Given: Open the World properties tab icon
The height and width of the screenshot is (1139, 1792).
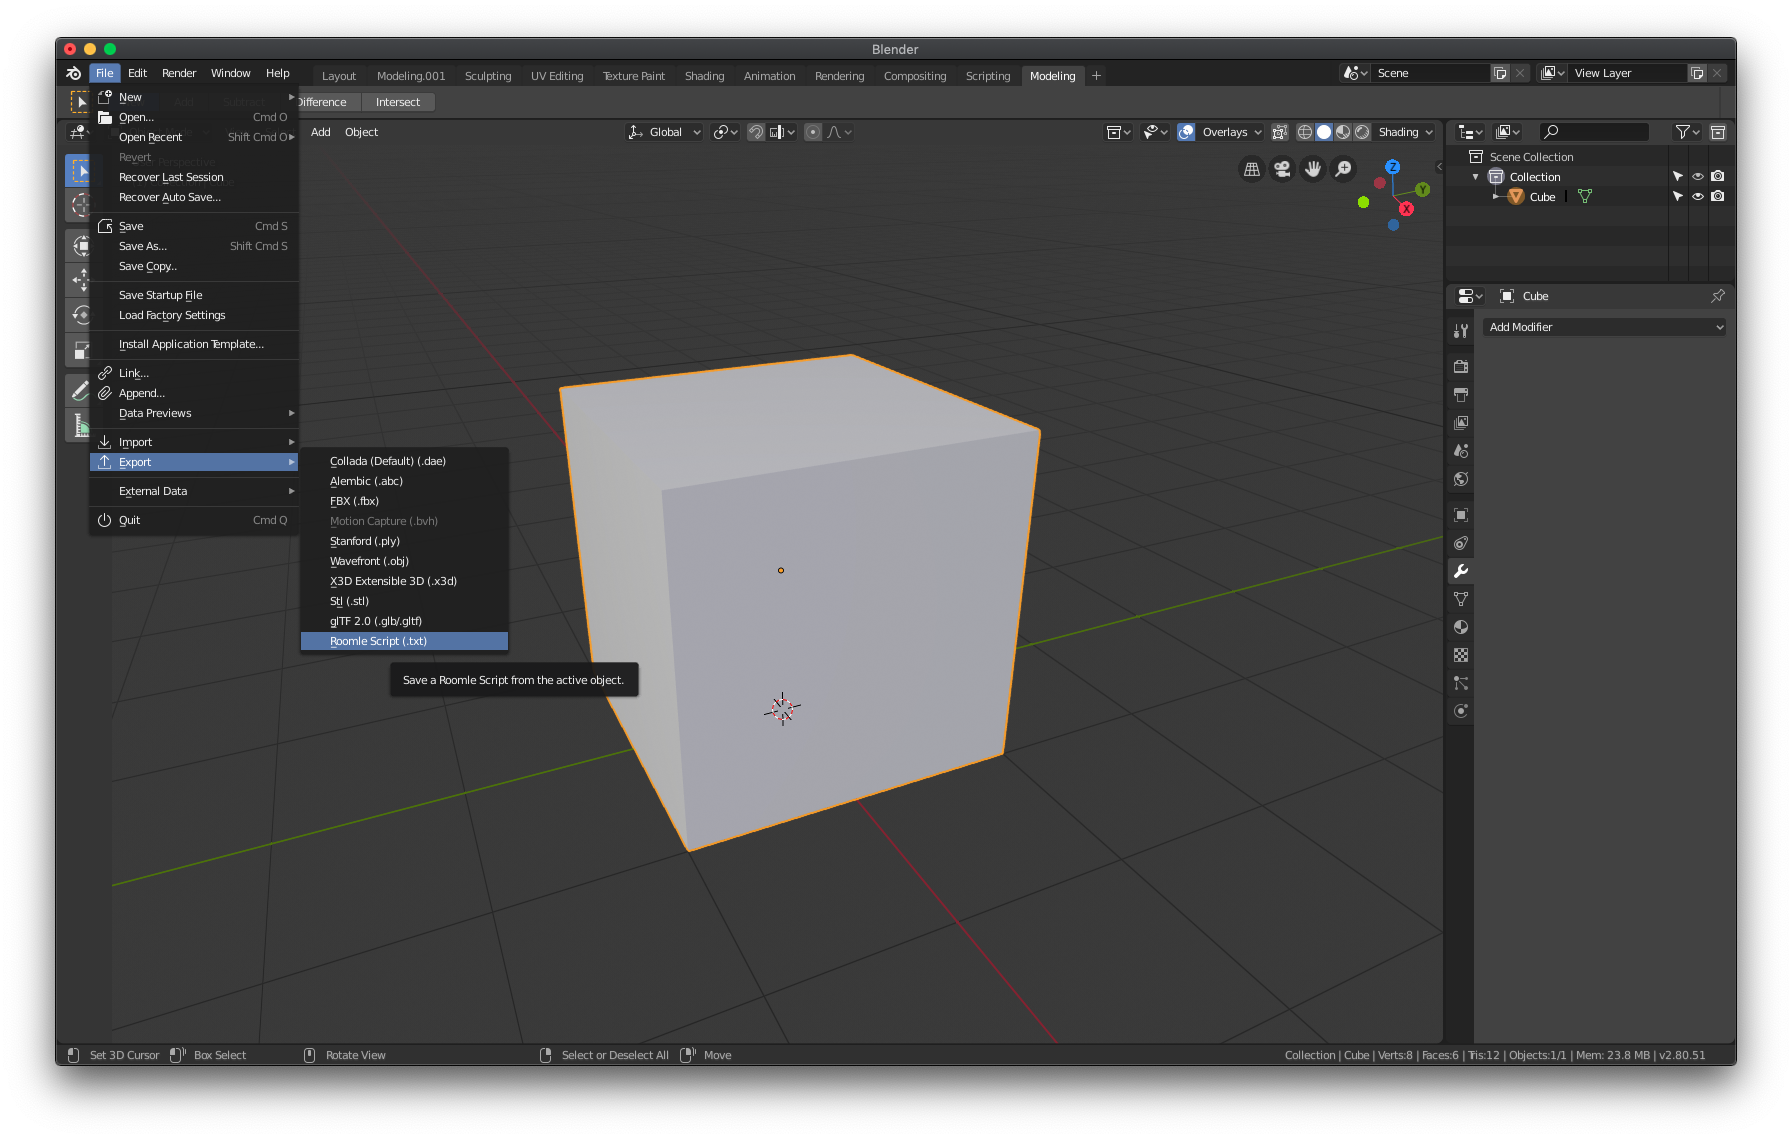Looking at the screenshot, I should tap(1461, 479).
